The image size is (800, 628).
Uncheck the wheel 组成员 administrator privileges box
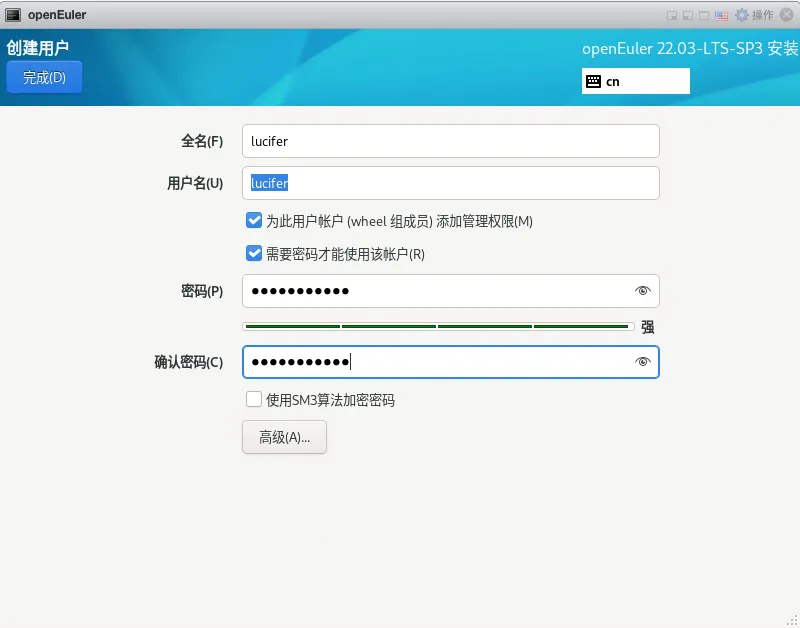pos(254,221)
